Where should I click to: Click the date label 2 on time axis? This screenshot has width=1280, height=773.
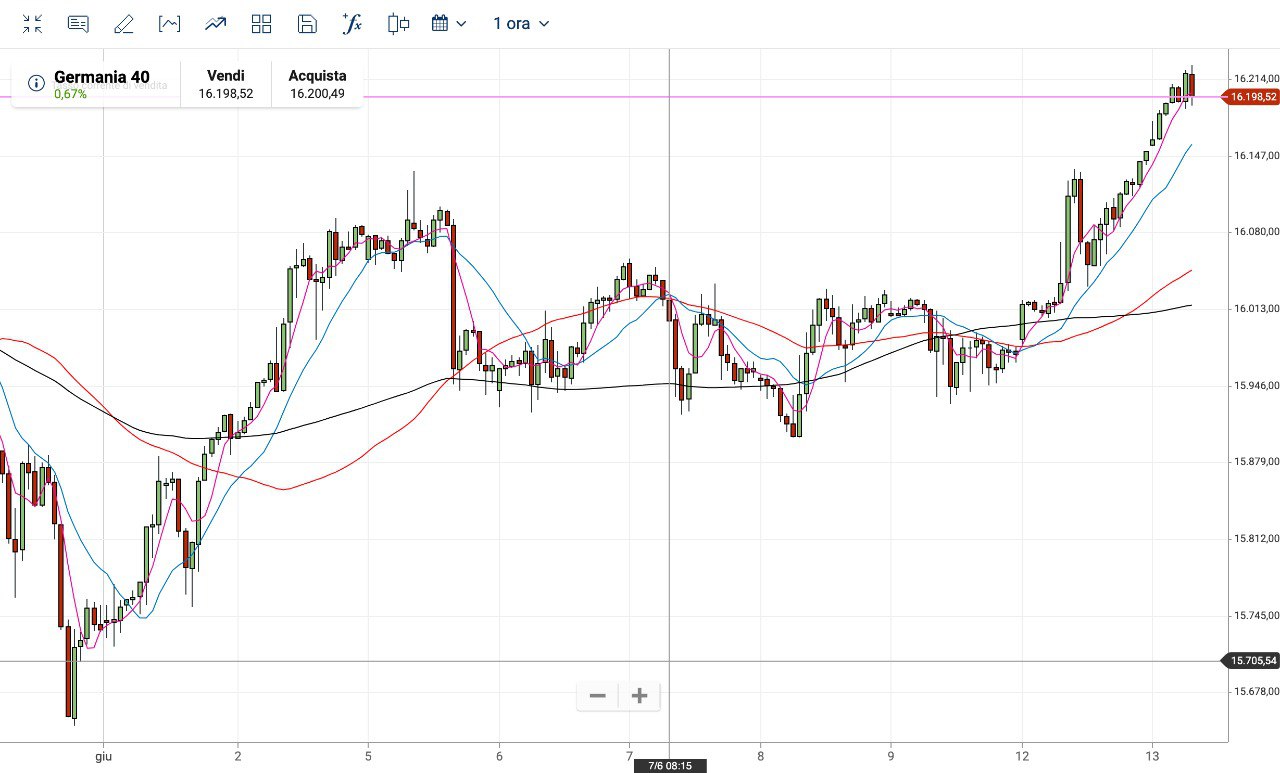click(237, 757)
